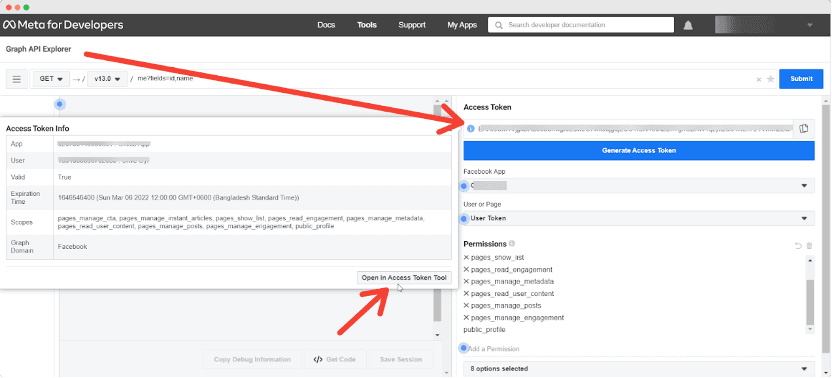Click the Search developer documentation field
Viewport: 832px width, 378px height.
coord(581,25)
